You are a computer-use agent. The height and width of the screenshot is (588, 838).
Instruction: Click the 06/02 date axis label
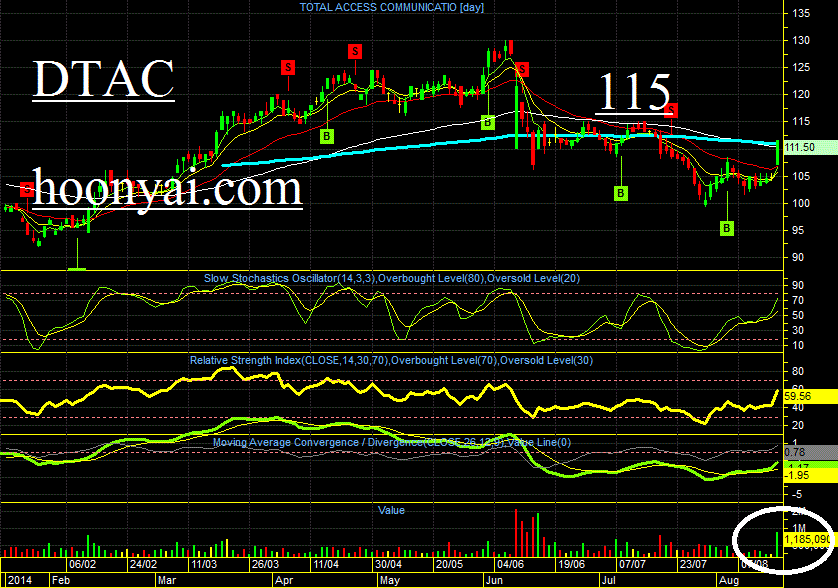[x=82, y=564]
